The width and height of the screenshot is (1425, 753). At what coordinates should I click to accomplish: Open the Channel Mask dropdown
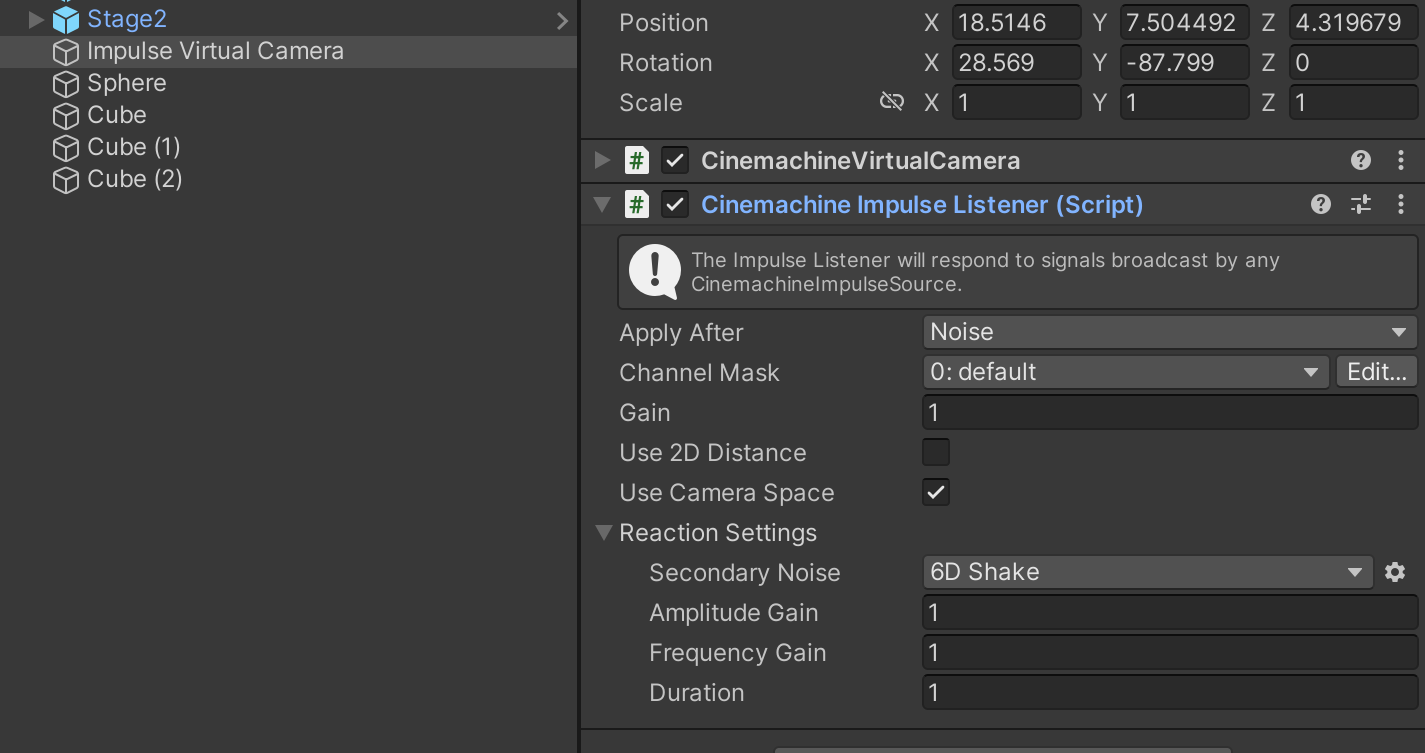click(x=1125, y=372)
